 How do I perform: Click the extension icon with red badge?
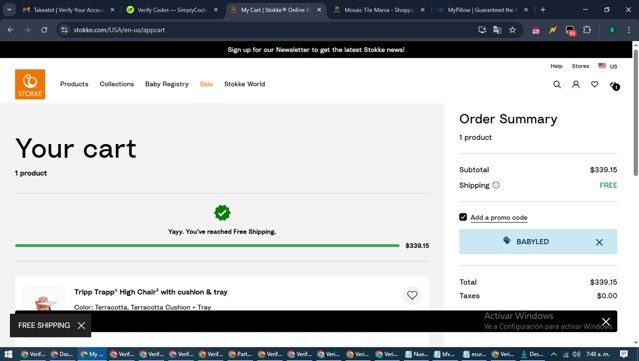[570, 30]
